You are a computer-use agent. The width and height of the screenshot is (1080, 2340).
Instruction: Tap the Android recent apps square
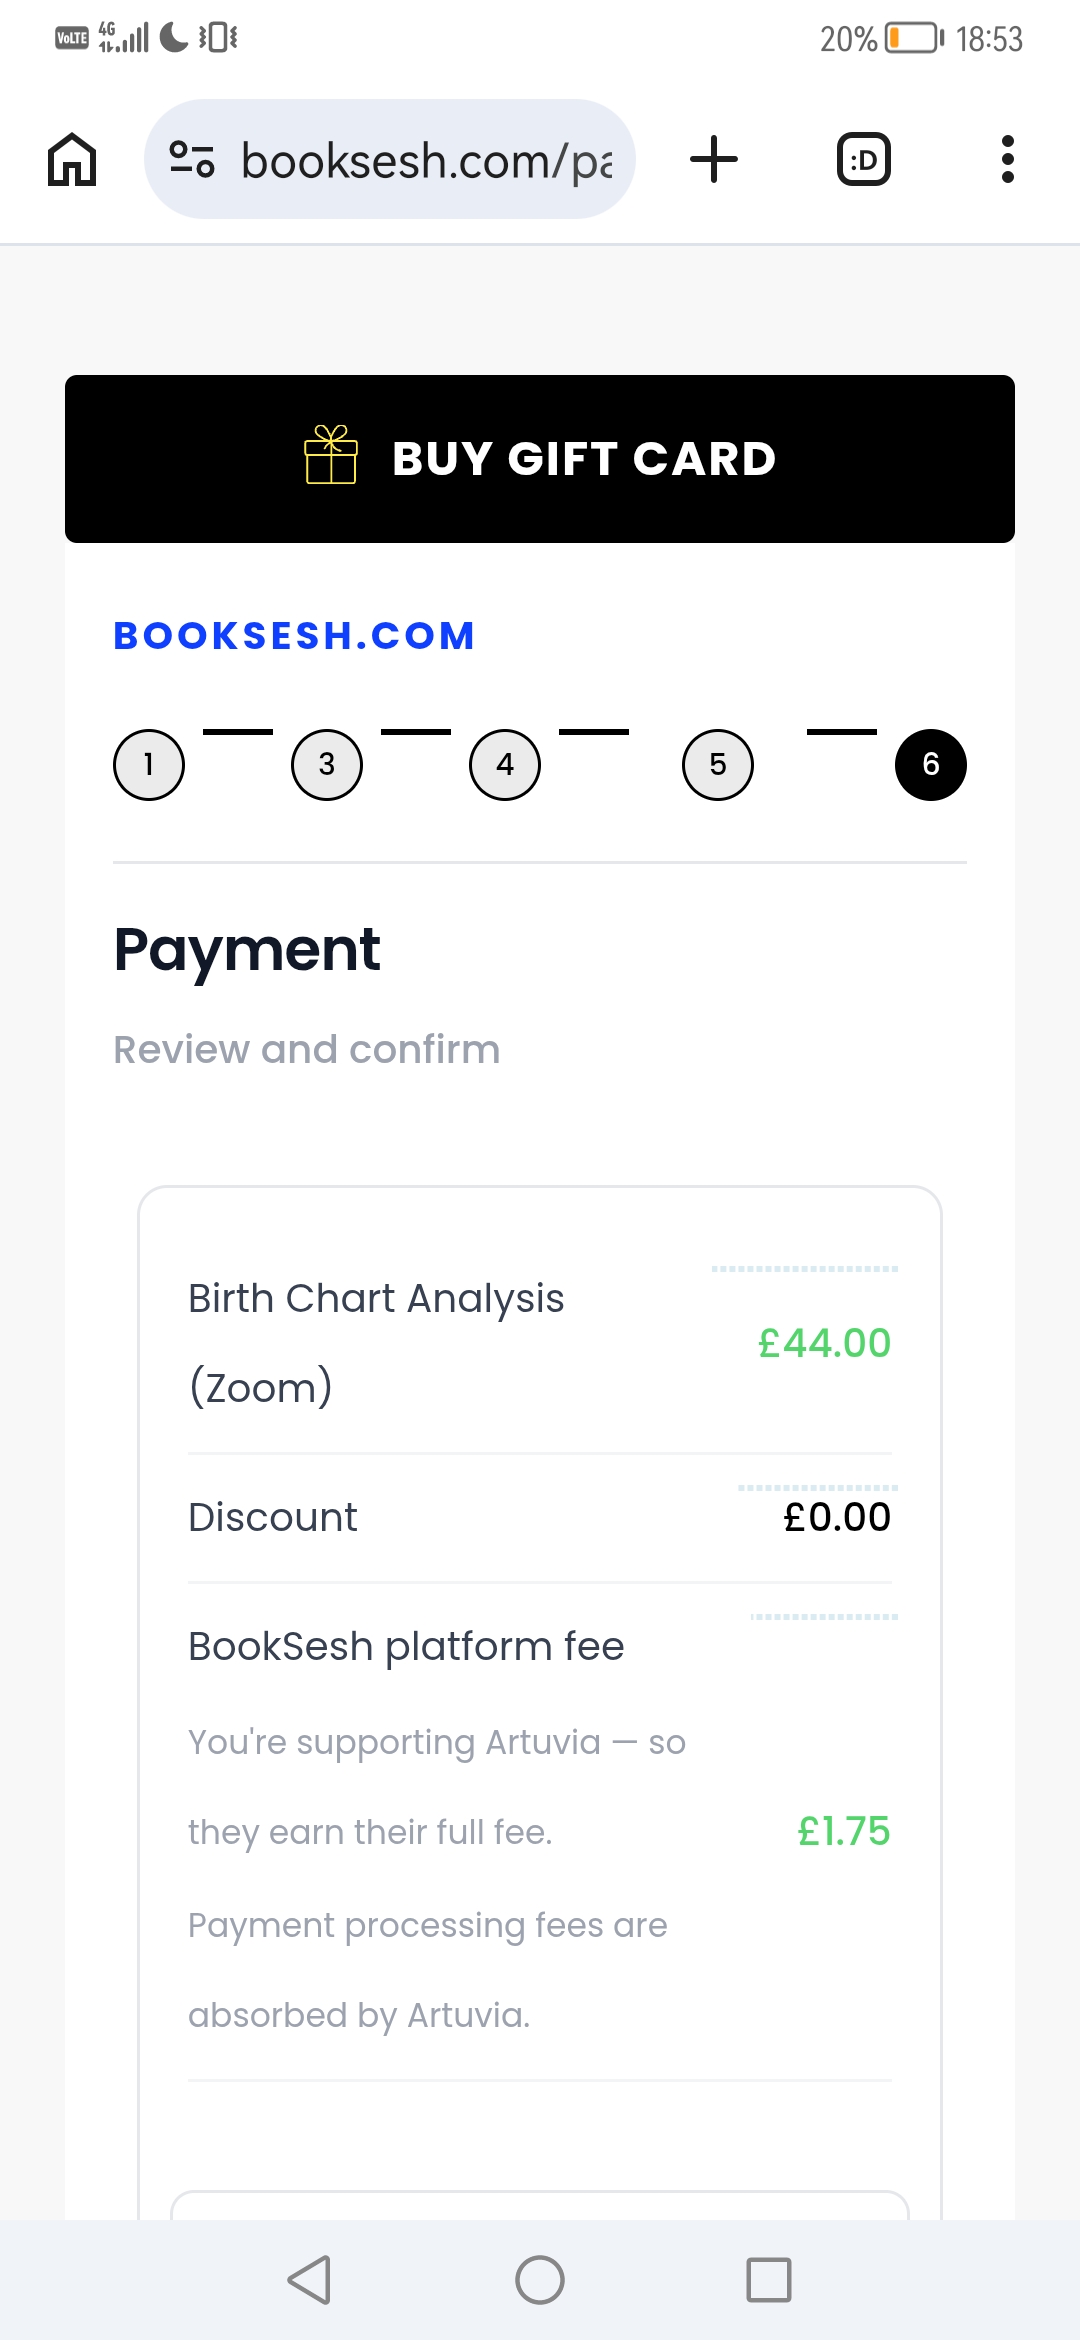769,2280
